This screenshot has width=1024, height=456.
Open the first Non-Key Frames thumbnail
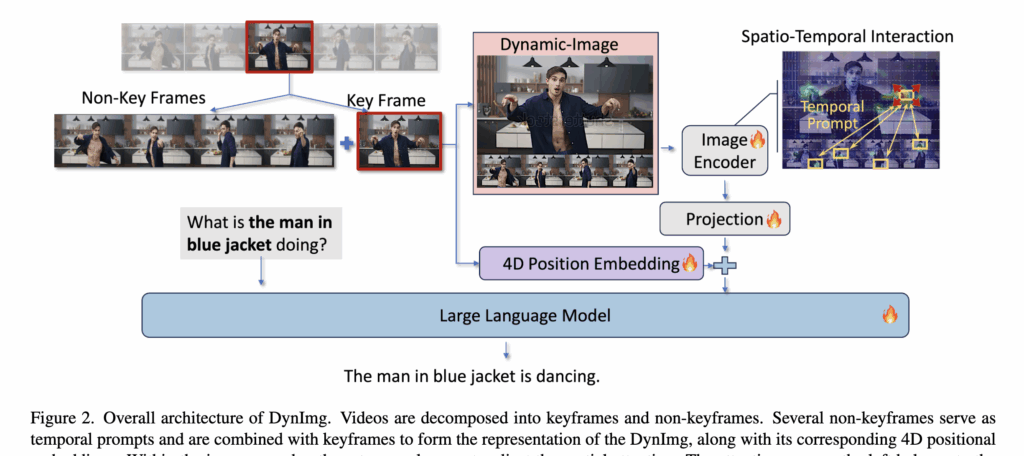[85, 141]
